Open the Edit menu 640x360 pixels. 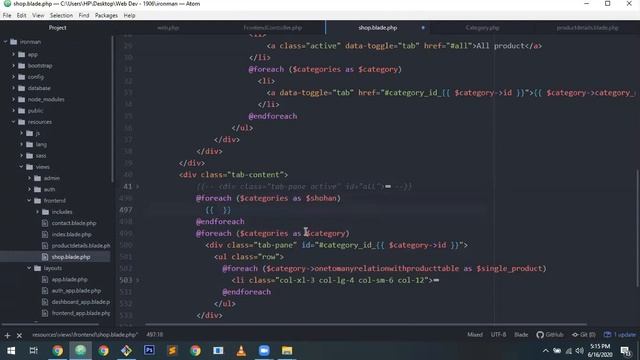21,16
